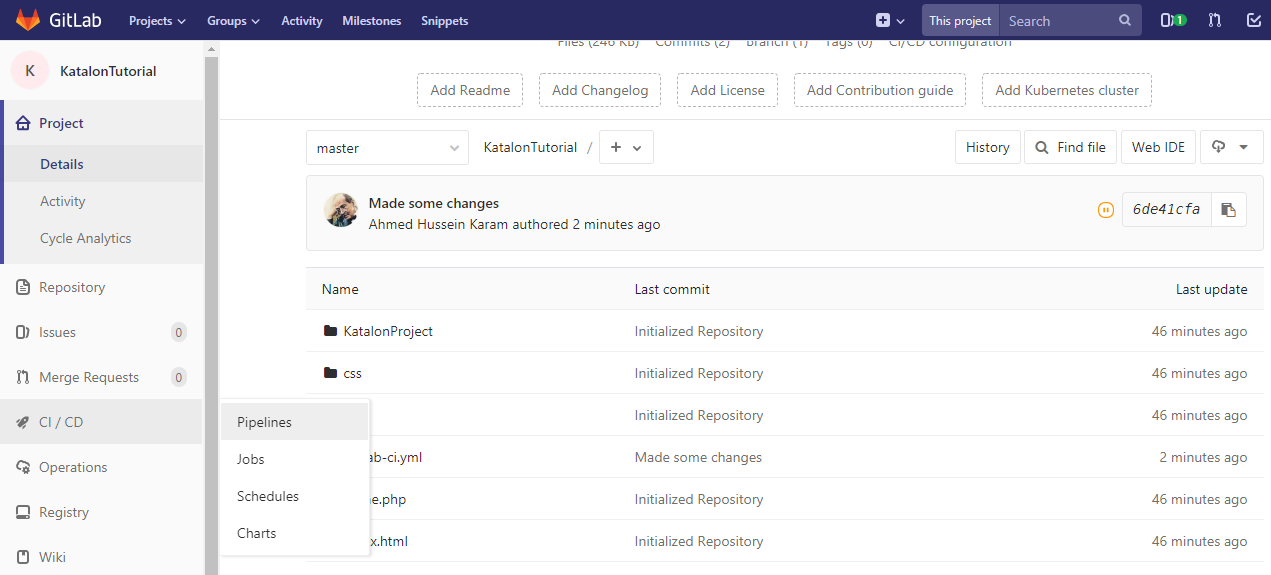Select Pipelines from CI/CD submenu
Image resolution: width=1271 pixels, height=575 pixels.
(265, 422)
